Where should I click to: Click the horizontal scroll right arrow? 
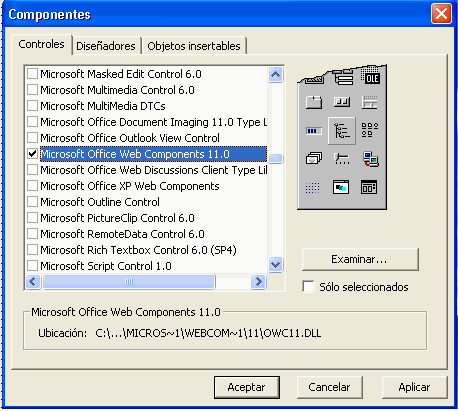[x=258, y=282]
